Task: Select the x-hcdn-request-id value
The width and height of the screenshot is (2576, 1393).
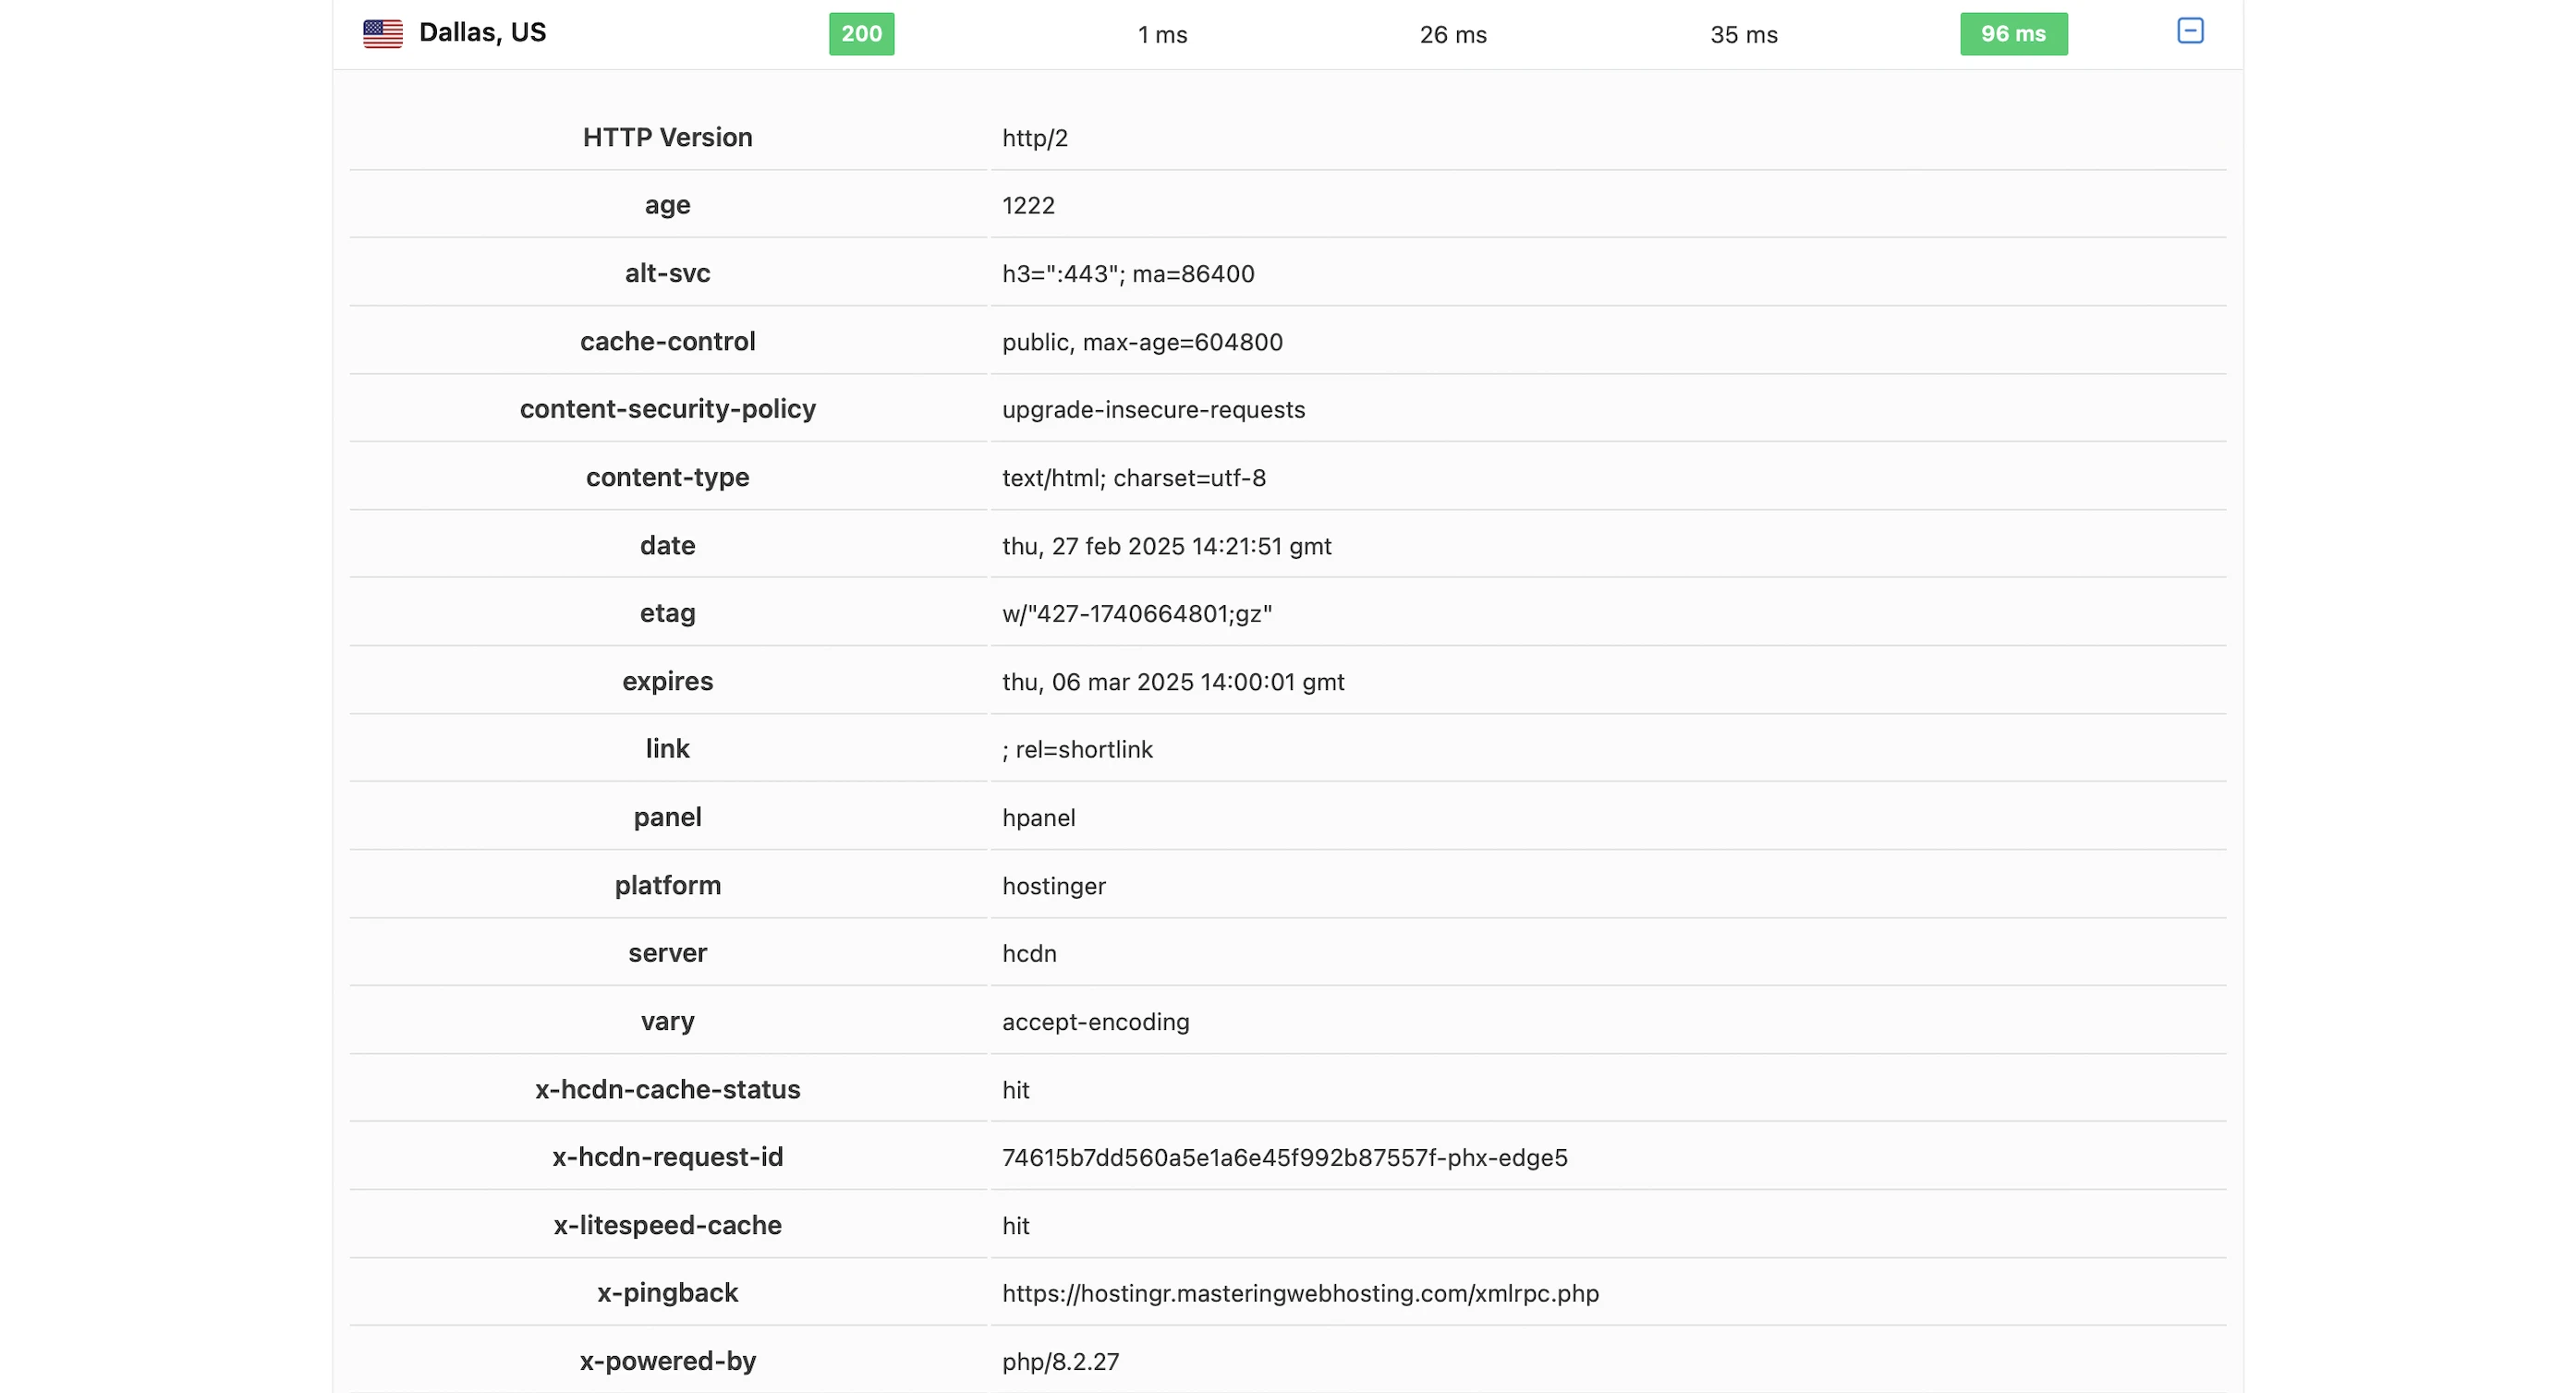Action: 1284,1157
